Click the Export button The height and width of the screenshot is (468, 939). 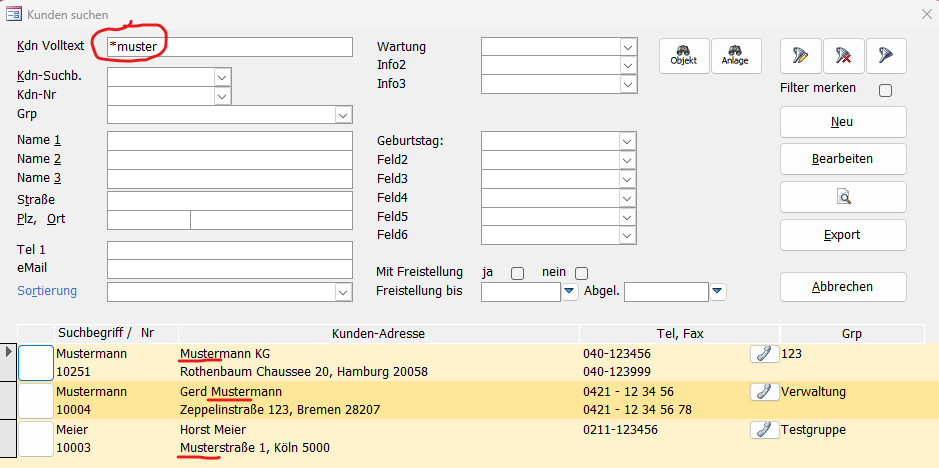[843, 235]
